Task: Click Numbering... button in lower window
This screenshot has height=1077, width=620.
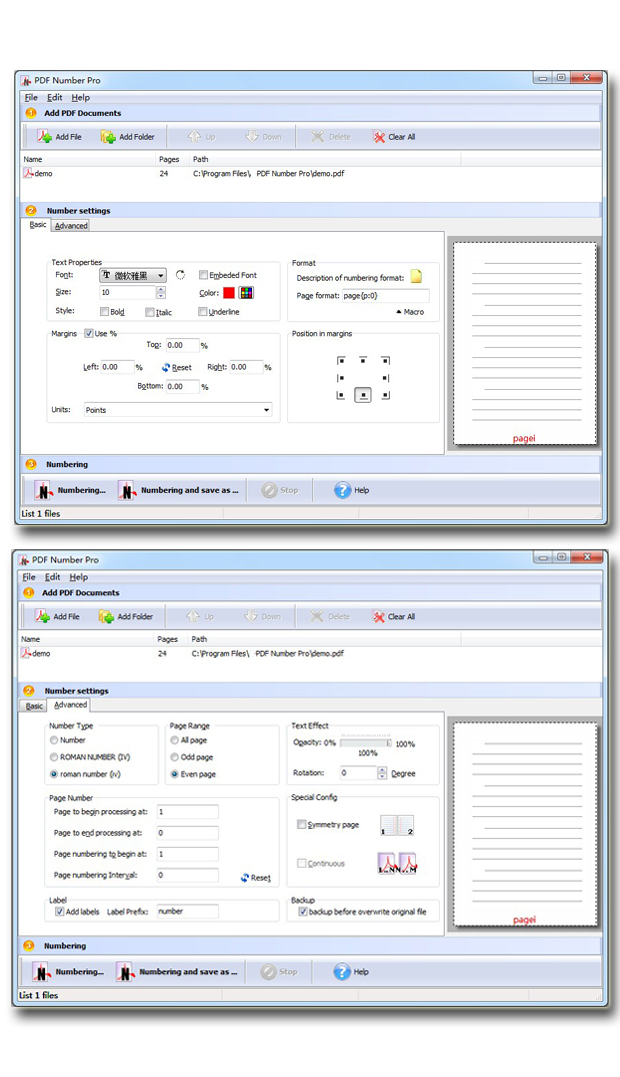Action: click(x=69, y=972)
